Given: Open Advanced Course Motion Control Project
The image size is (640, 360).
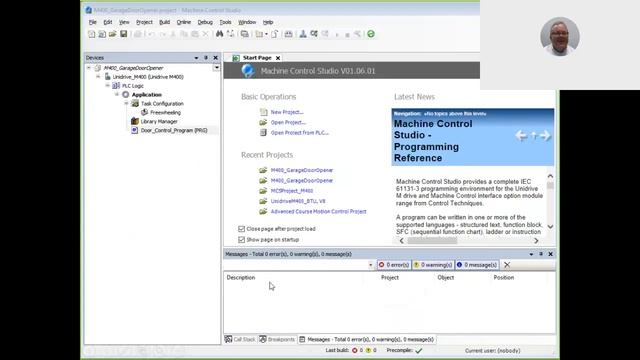Looking at the screenshot, I should pos(318,211).
